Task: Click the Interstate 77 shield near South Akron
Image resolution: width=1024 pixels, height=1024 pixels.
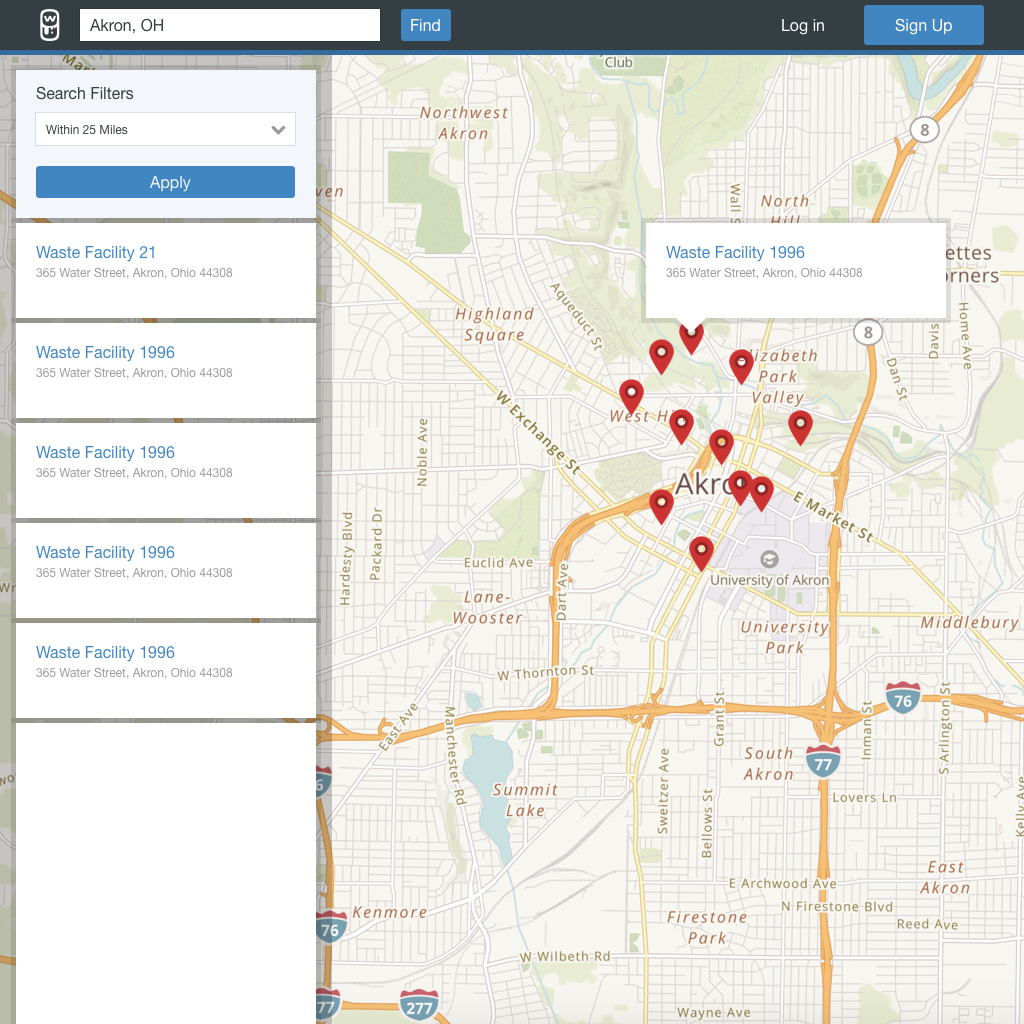Action: [823, 761]
